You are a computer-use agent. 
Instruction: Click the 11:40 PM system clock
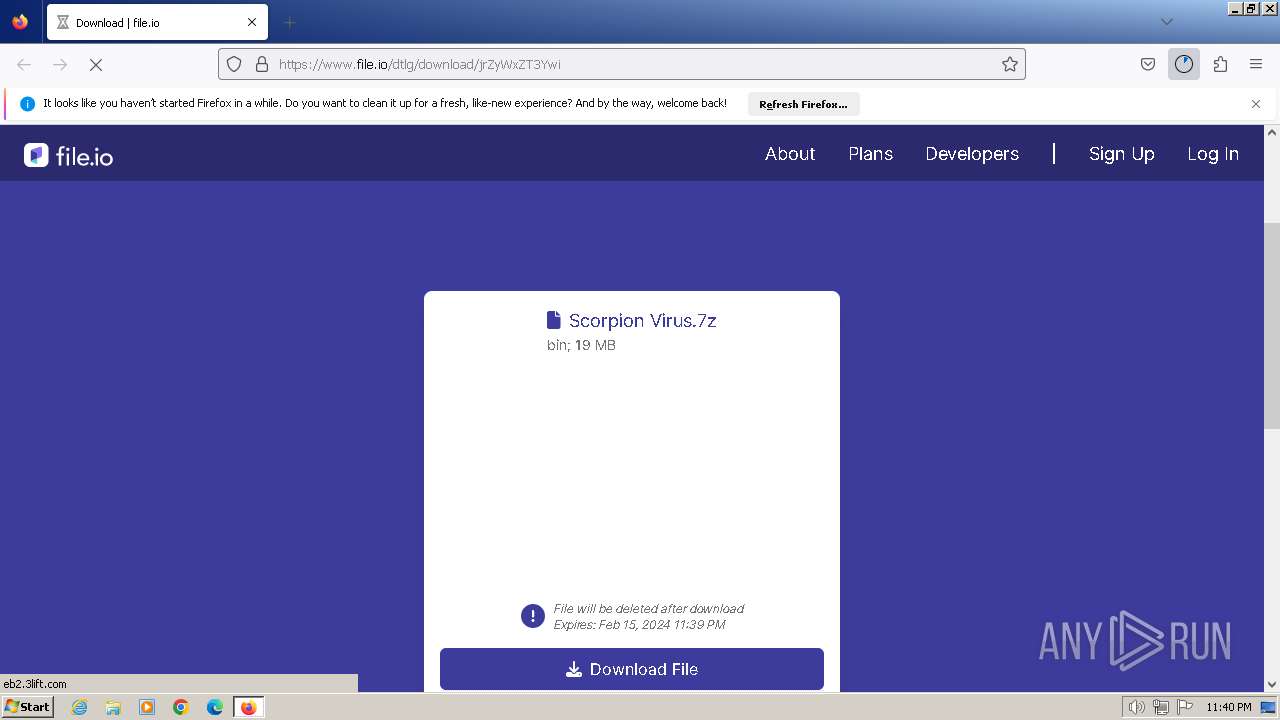(x=1229, y=707)
